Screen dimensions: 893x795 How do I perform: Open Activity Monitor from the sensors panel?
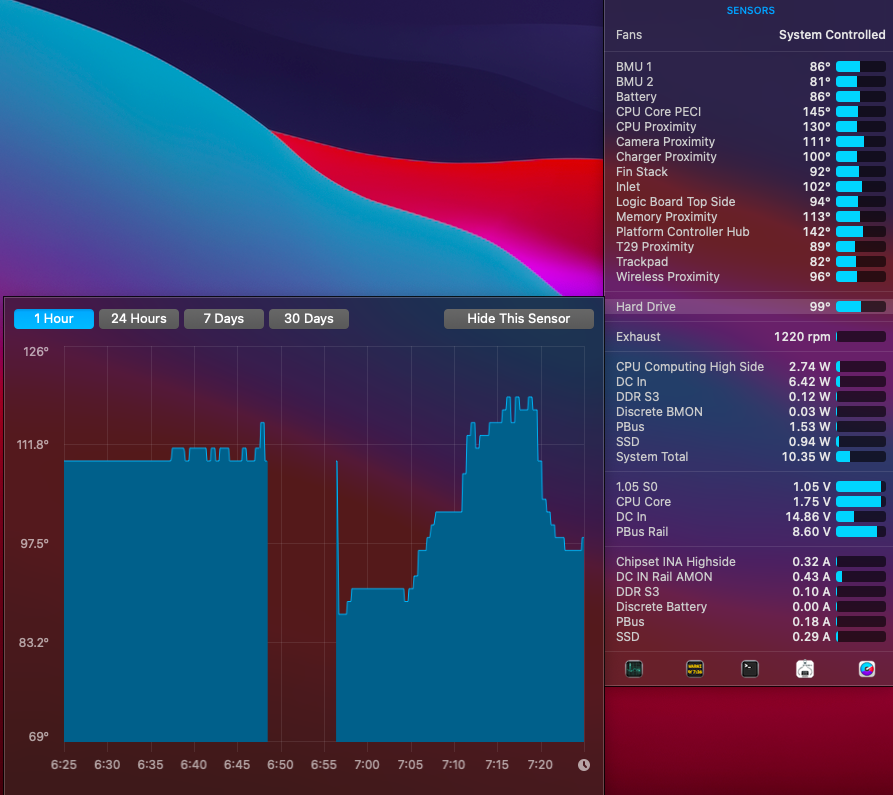click(x=633, y=669)
